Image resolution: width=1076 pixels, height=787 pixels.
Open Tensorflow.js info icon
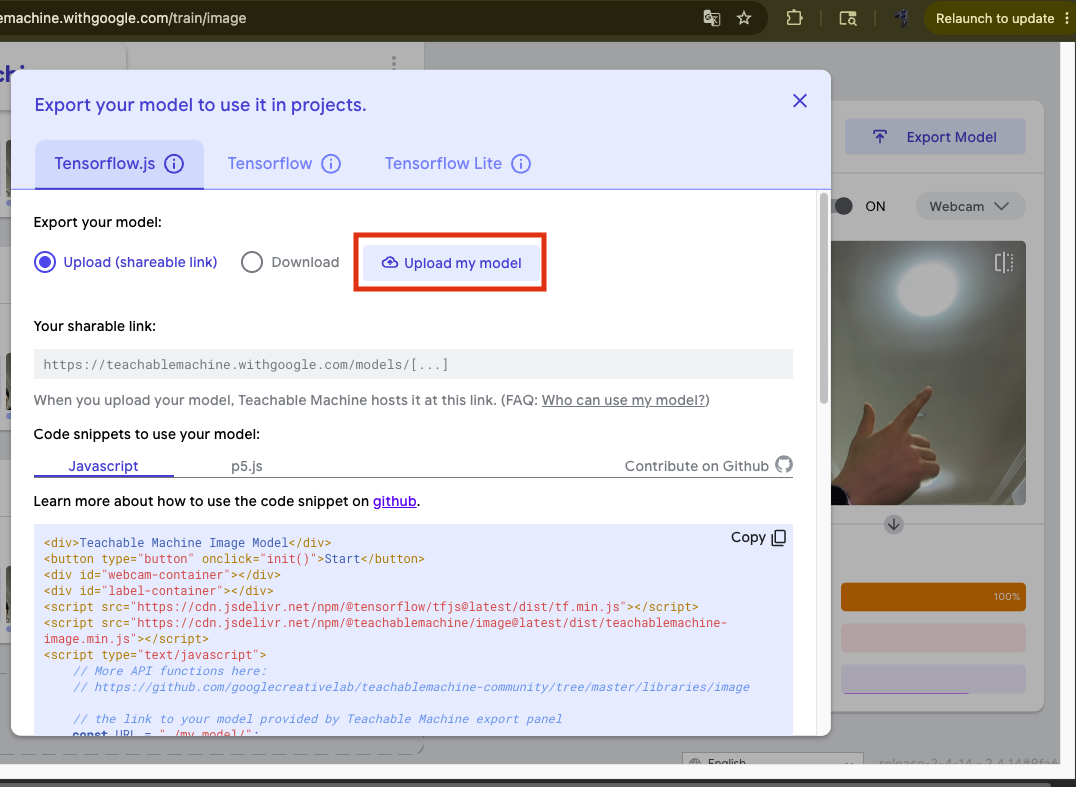point(174,164)
